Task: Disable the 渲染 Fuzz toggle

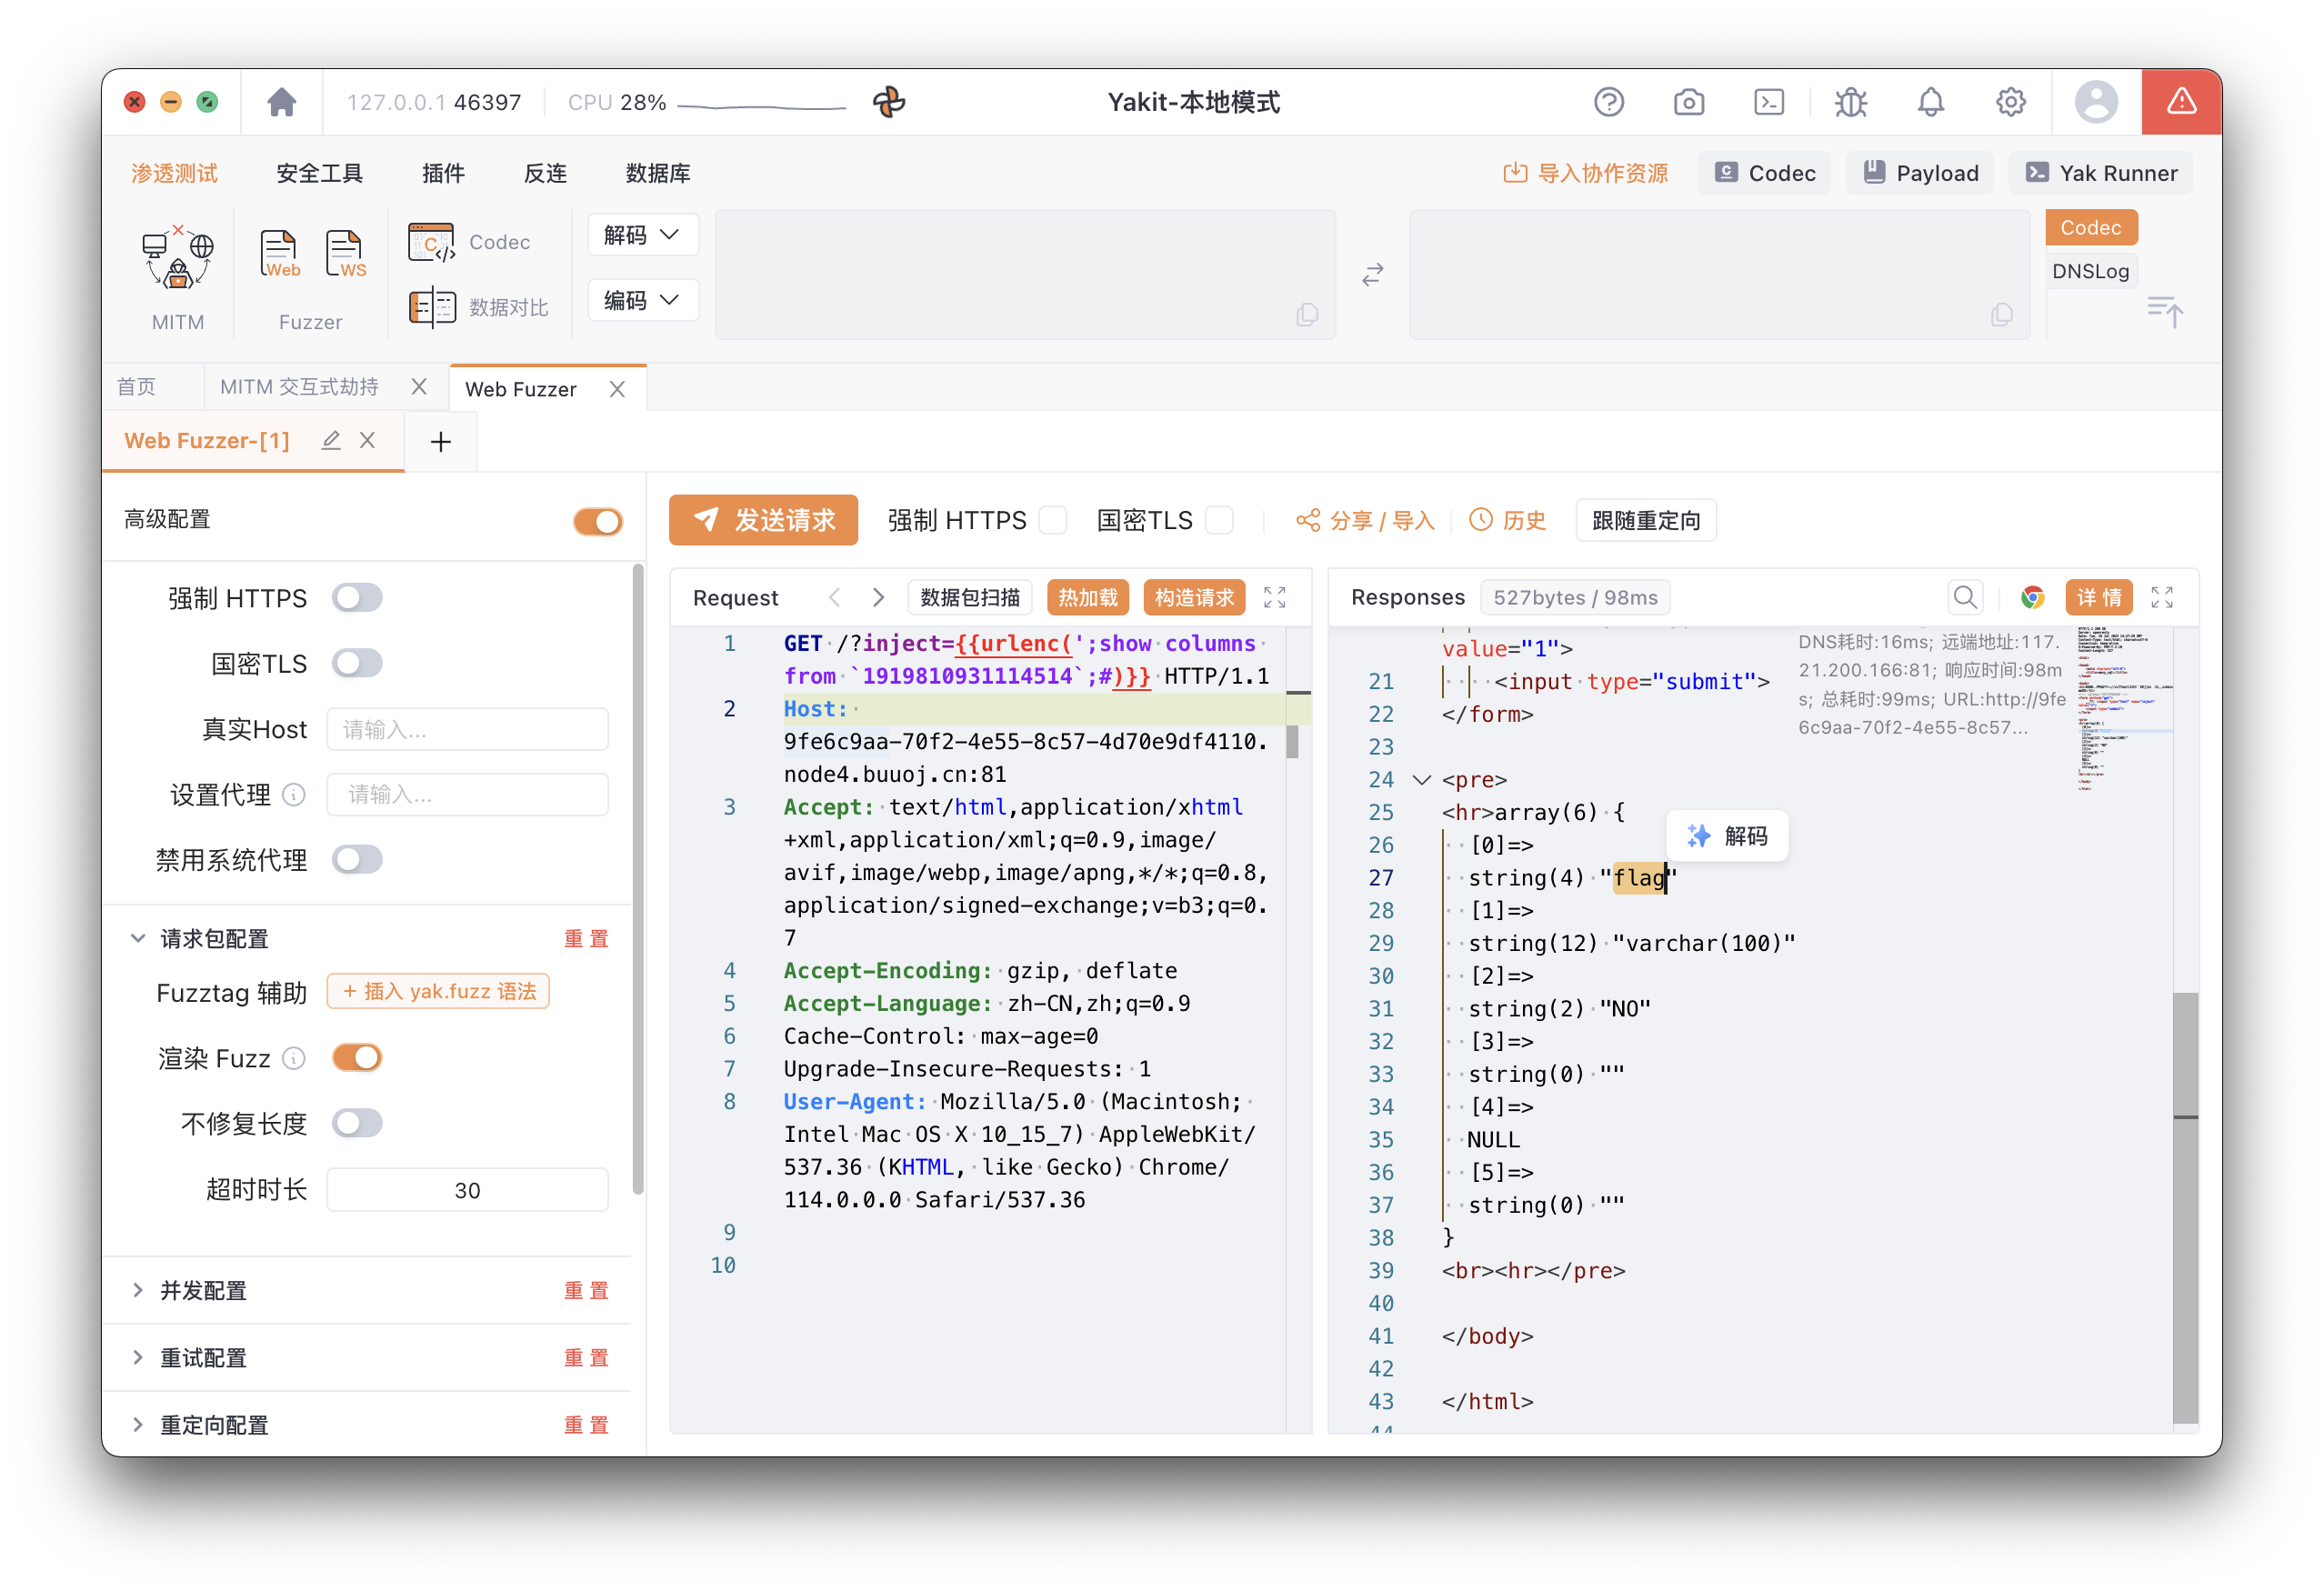Action: point(357,1058)
